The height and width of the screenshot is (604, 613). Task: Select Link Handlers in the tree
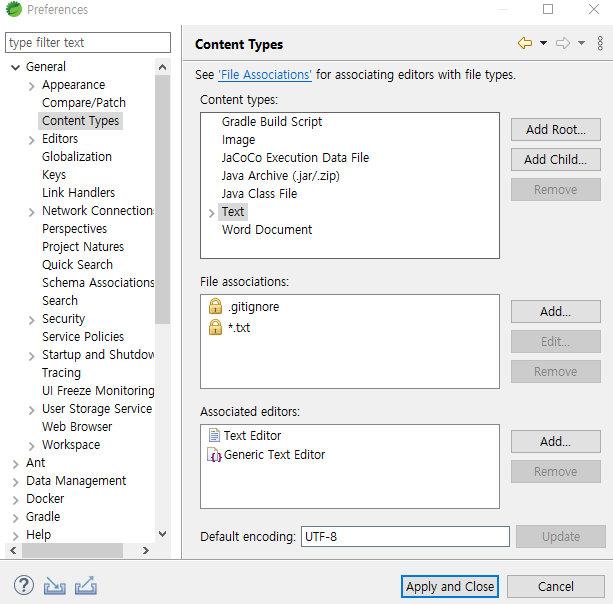point(78,192)
